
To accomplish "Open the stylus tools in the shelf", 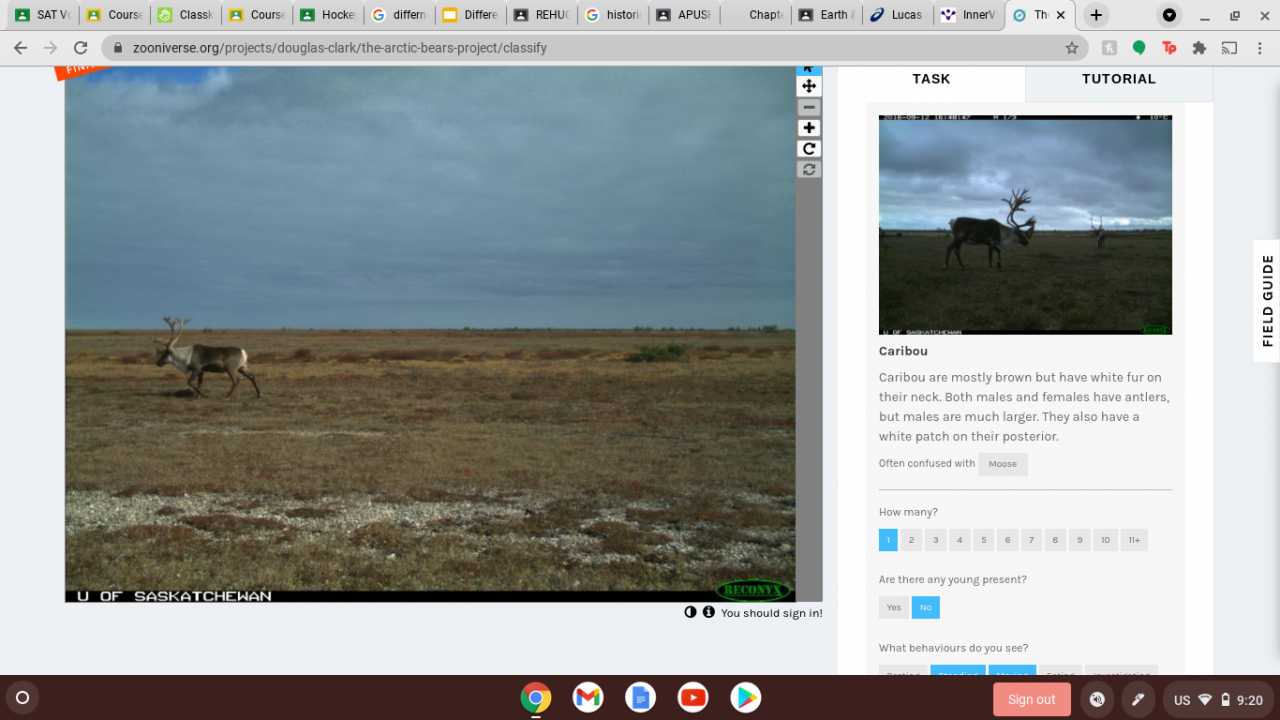I will 1137,699.
